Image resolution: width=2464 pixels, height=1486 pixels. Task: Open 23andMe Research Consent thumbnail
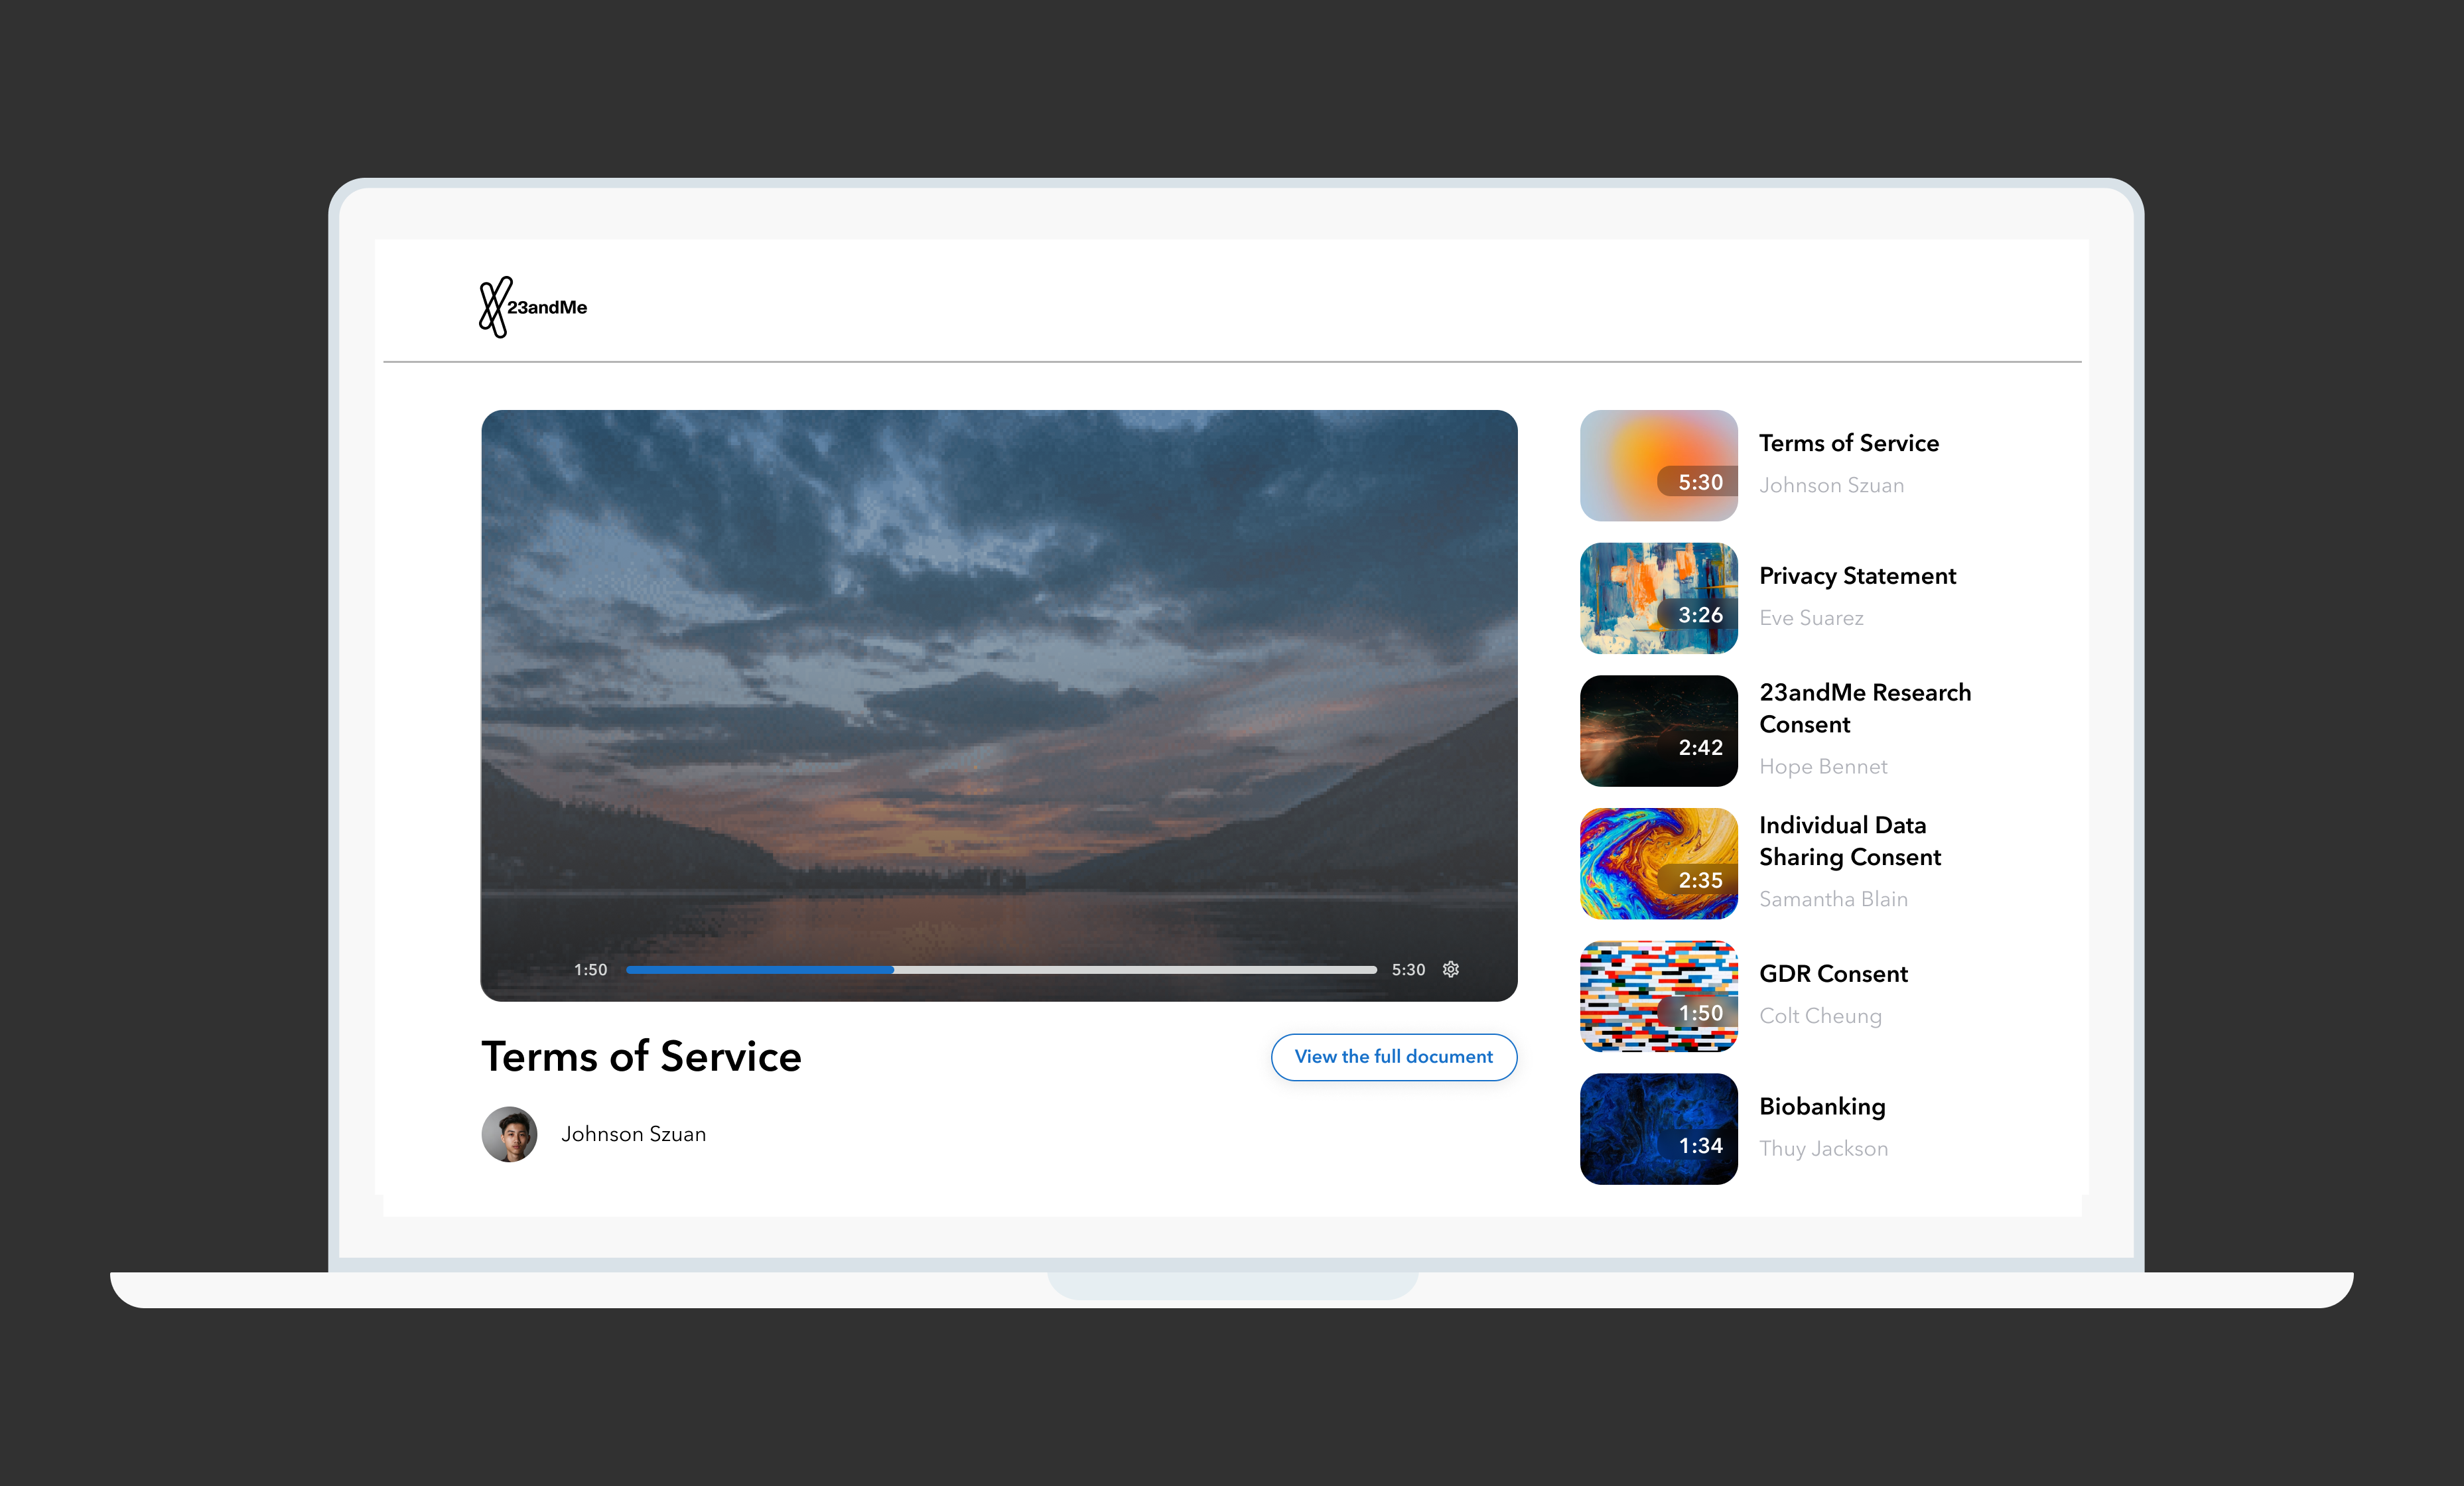pos(1658,731)
